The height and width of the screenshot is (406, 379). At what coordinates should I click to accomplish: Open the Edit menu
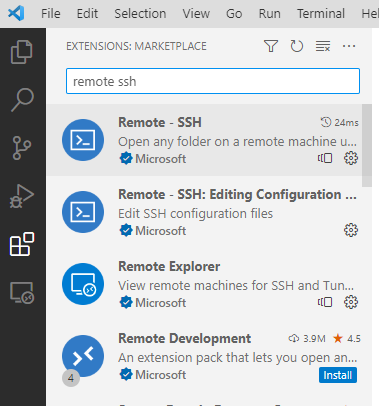pyautogui.click(x=87, y=14)
